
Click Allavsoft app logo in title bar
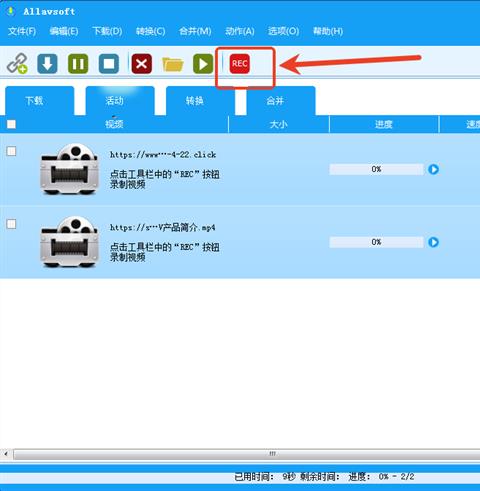pos(11,11)
